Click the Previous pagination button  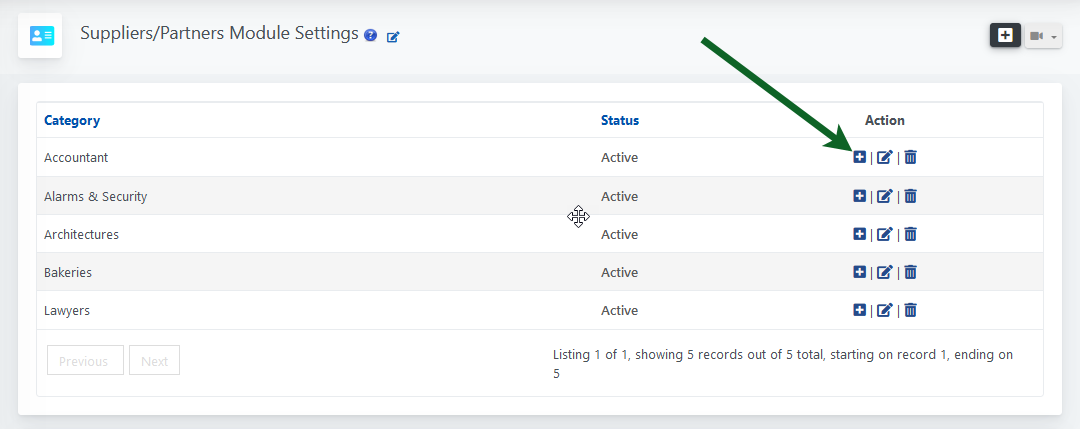coord(85,361)
